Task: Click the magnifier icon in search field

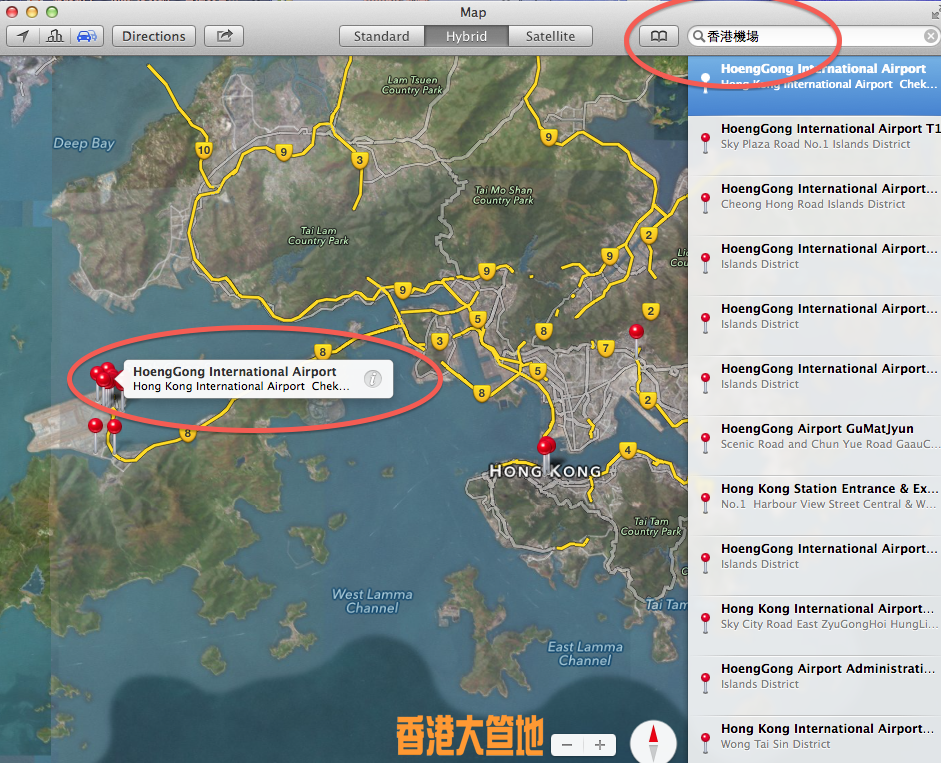Action: click(698, 36)
